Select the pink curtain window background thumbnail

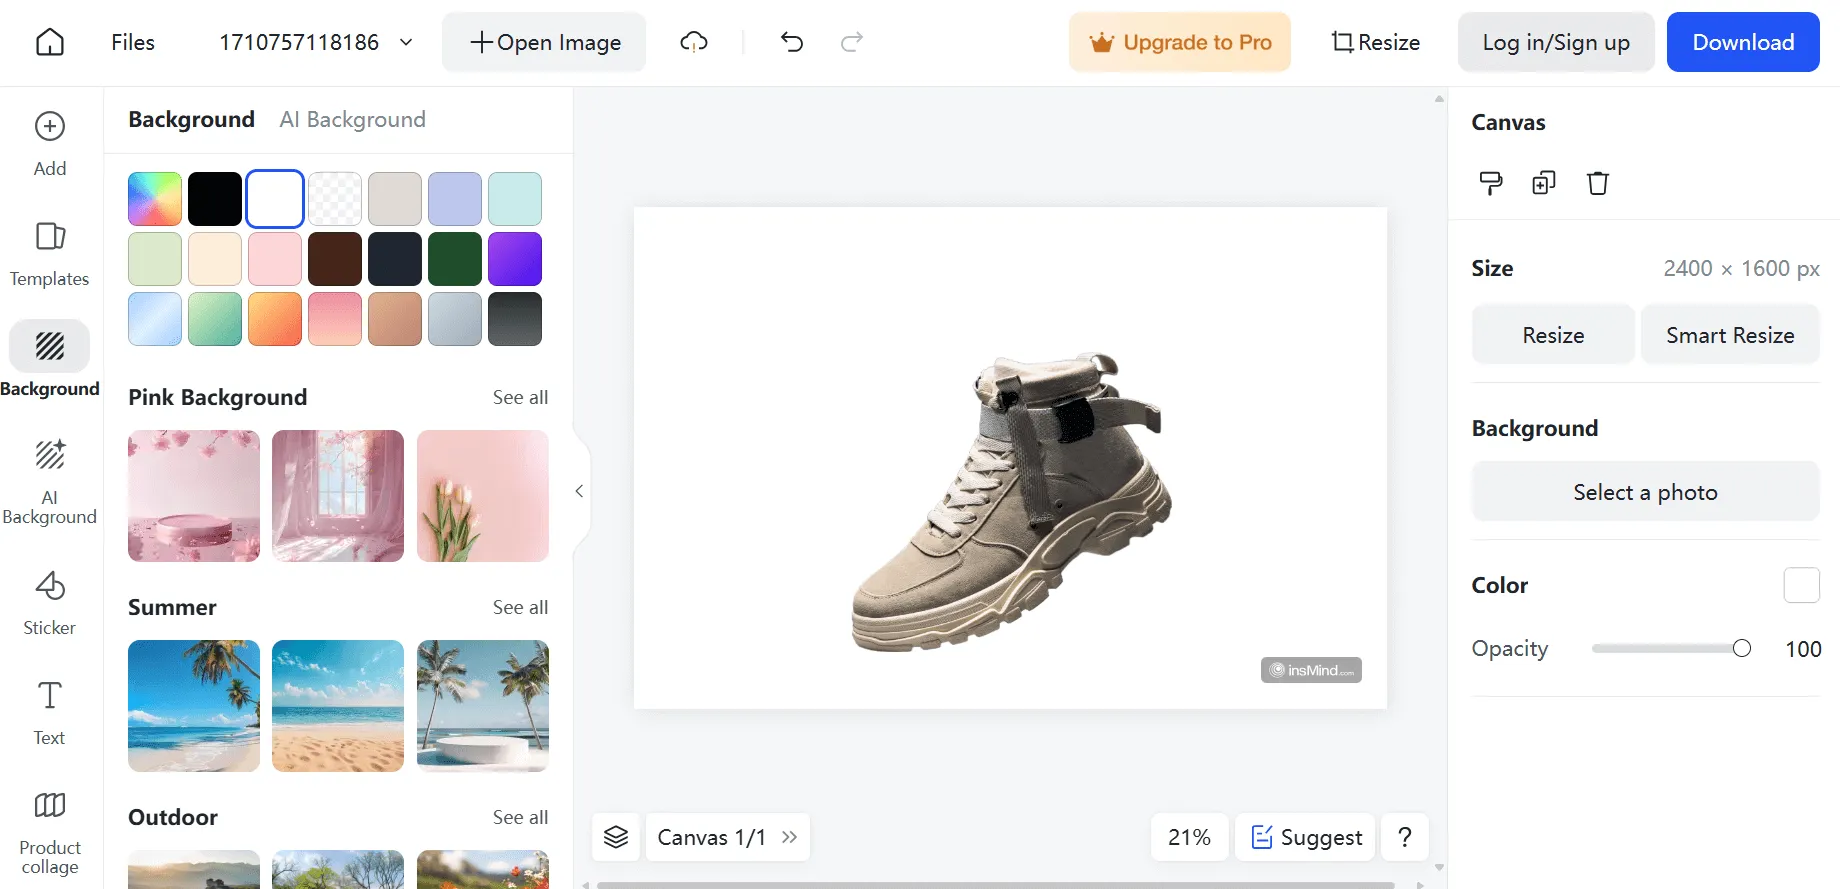click(x=338, y=496)
